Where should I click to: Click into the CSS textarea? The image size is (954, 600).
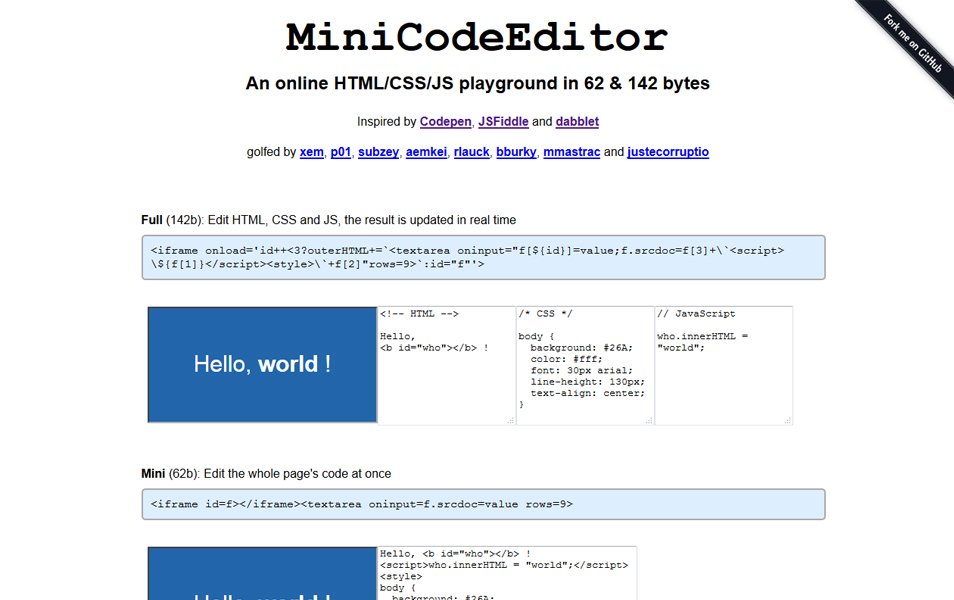point(585,365)
